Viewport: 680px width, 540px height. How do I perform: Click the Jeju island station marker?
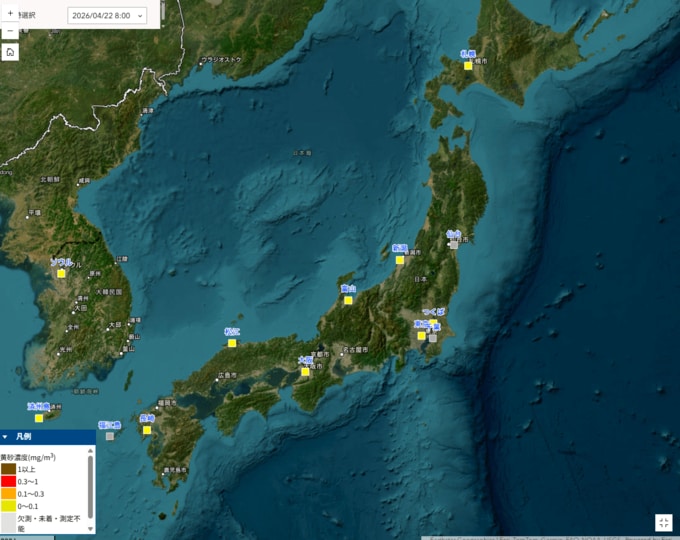click(39, 418)
